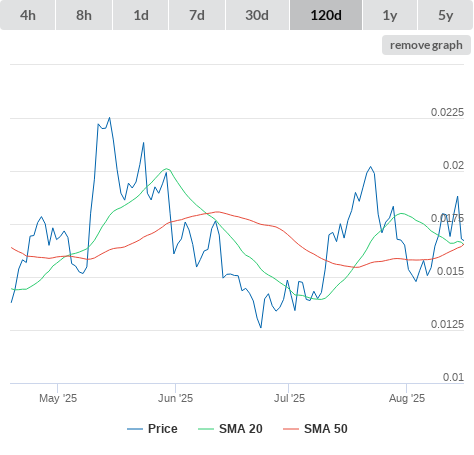Choose the 1d chart period

141,15
